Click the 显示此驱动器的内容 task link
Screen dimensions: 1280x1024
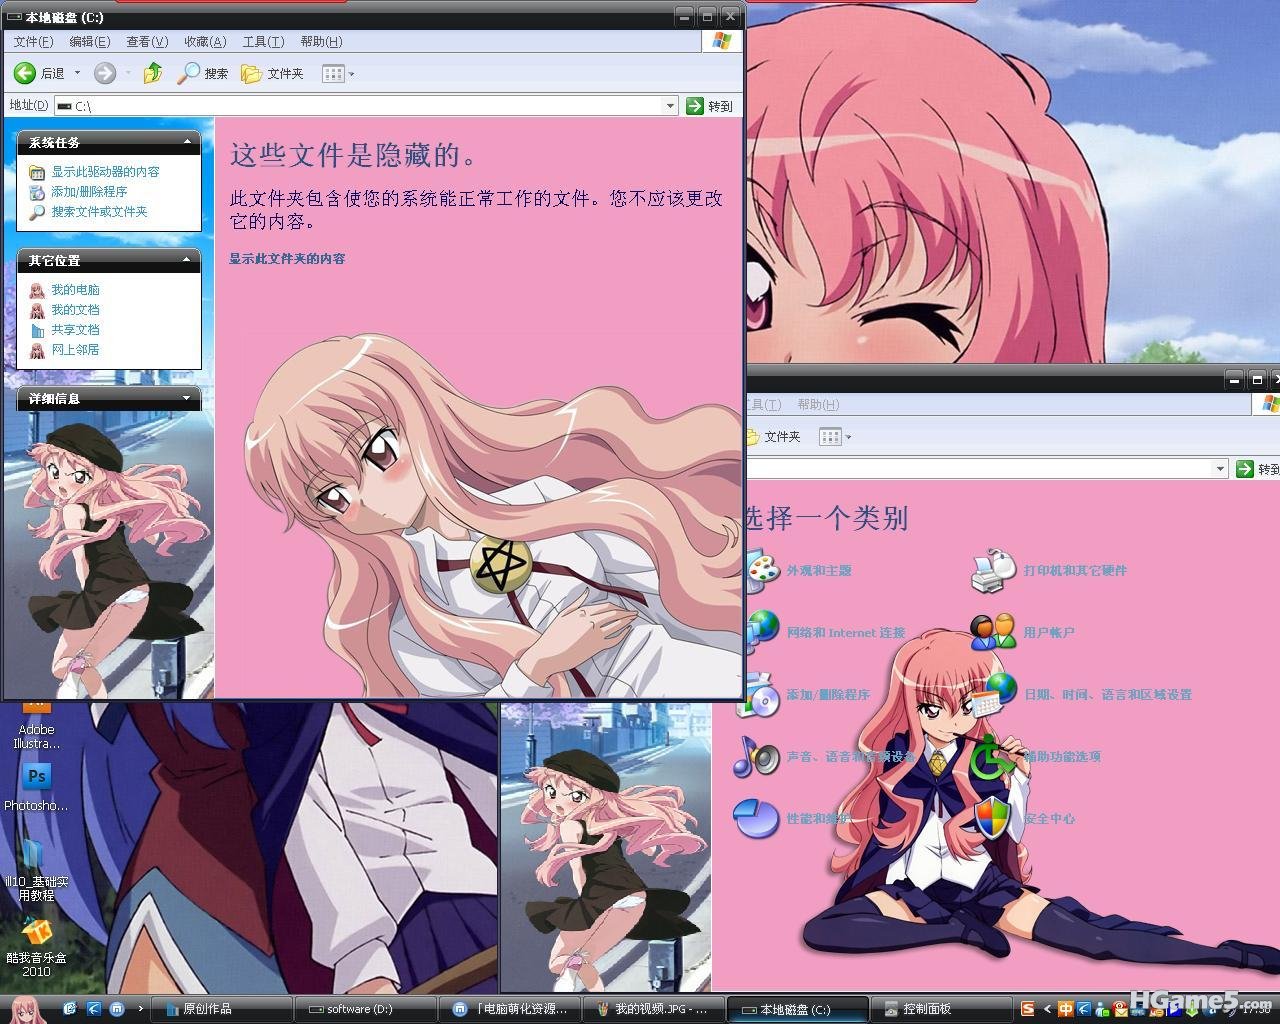[105, 172]
